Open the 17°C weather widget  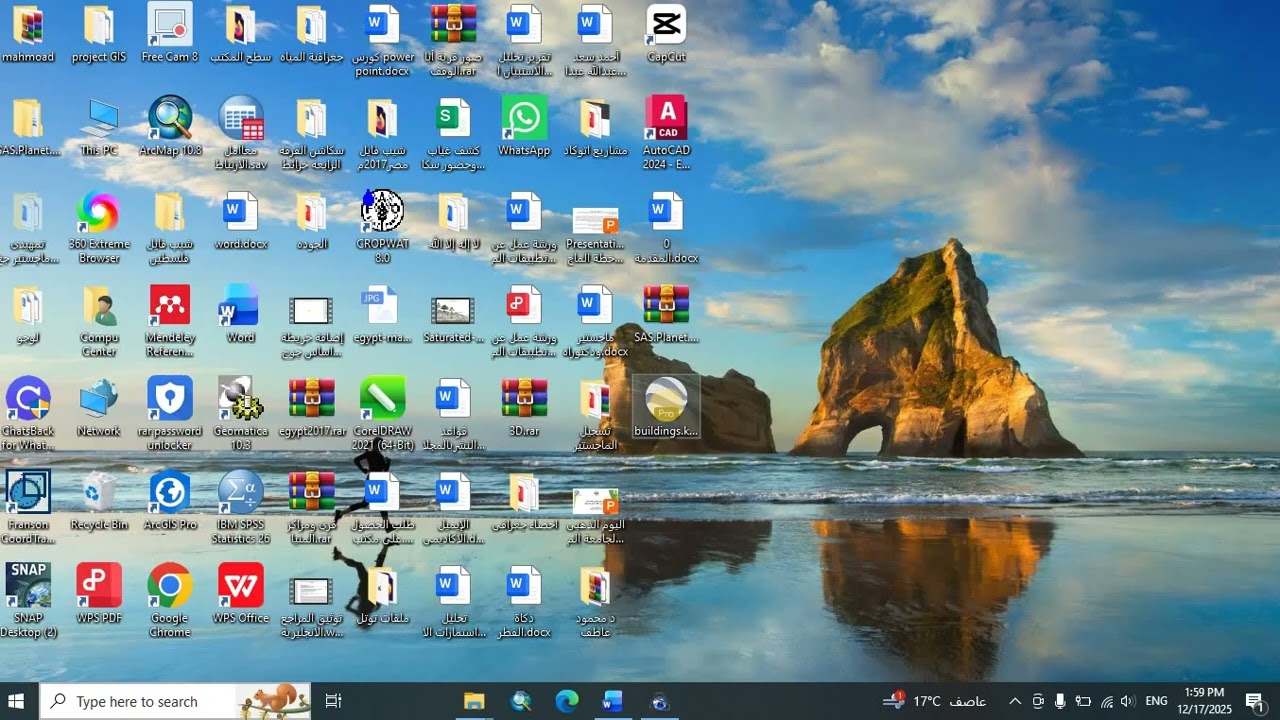tap(936, 701)
